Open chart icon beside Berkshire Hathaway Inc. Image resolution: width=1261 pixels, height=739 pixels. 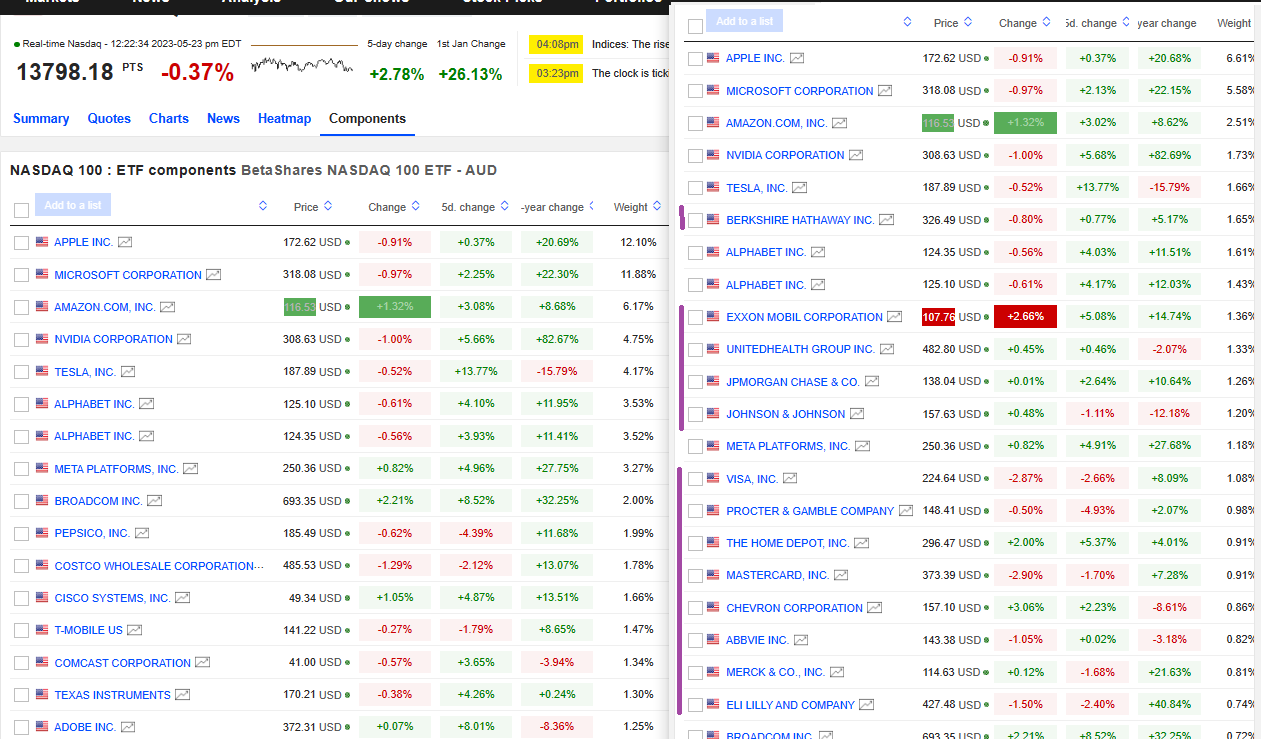886,220
